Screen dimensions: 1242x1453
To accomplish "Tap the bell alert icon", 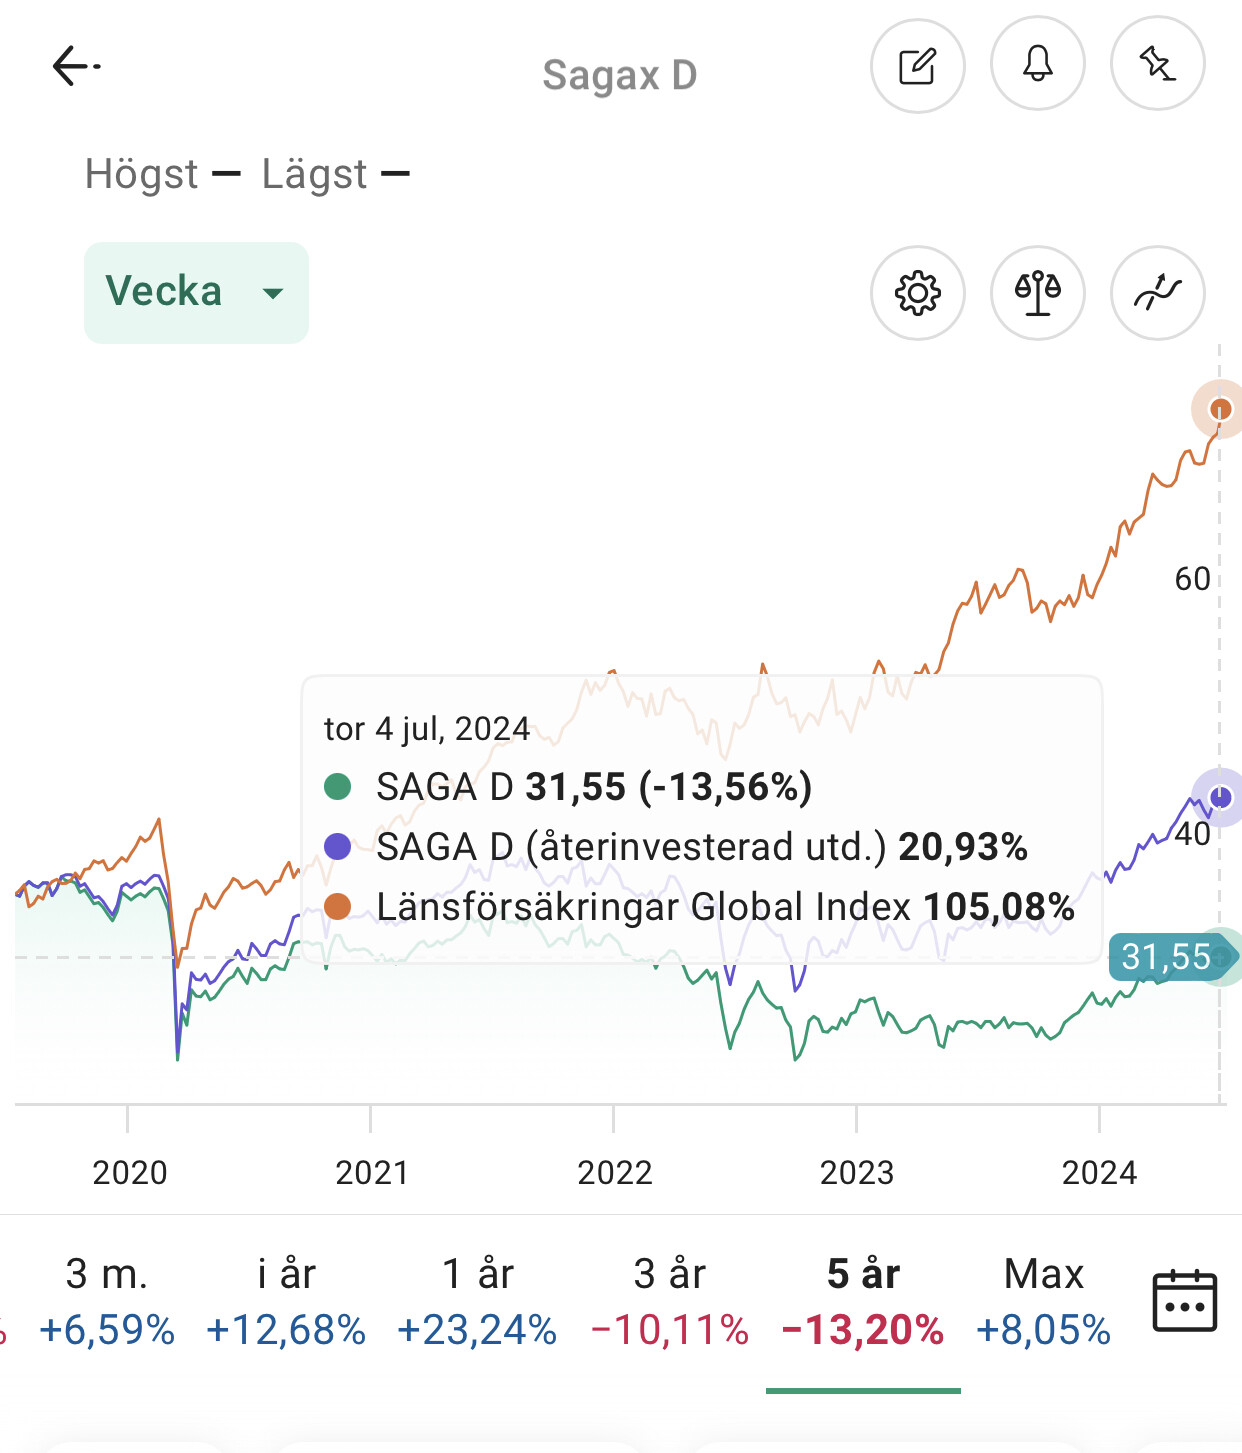I will (1037, 66).
